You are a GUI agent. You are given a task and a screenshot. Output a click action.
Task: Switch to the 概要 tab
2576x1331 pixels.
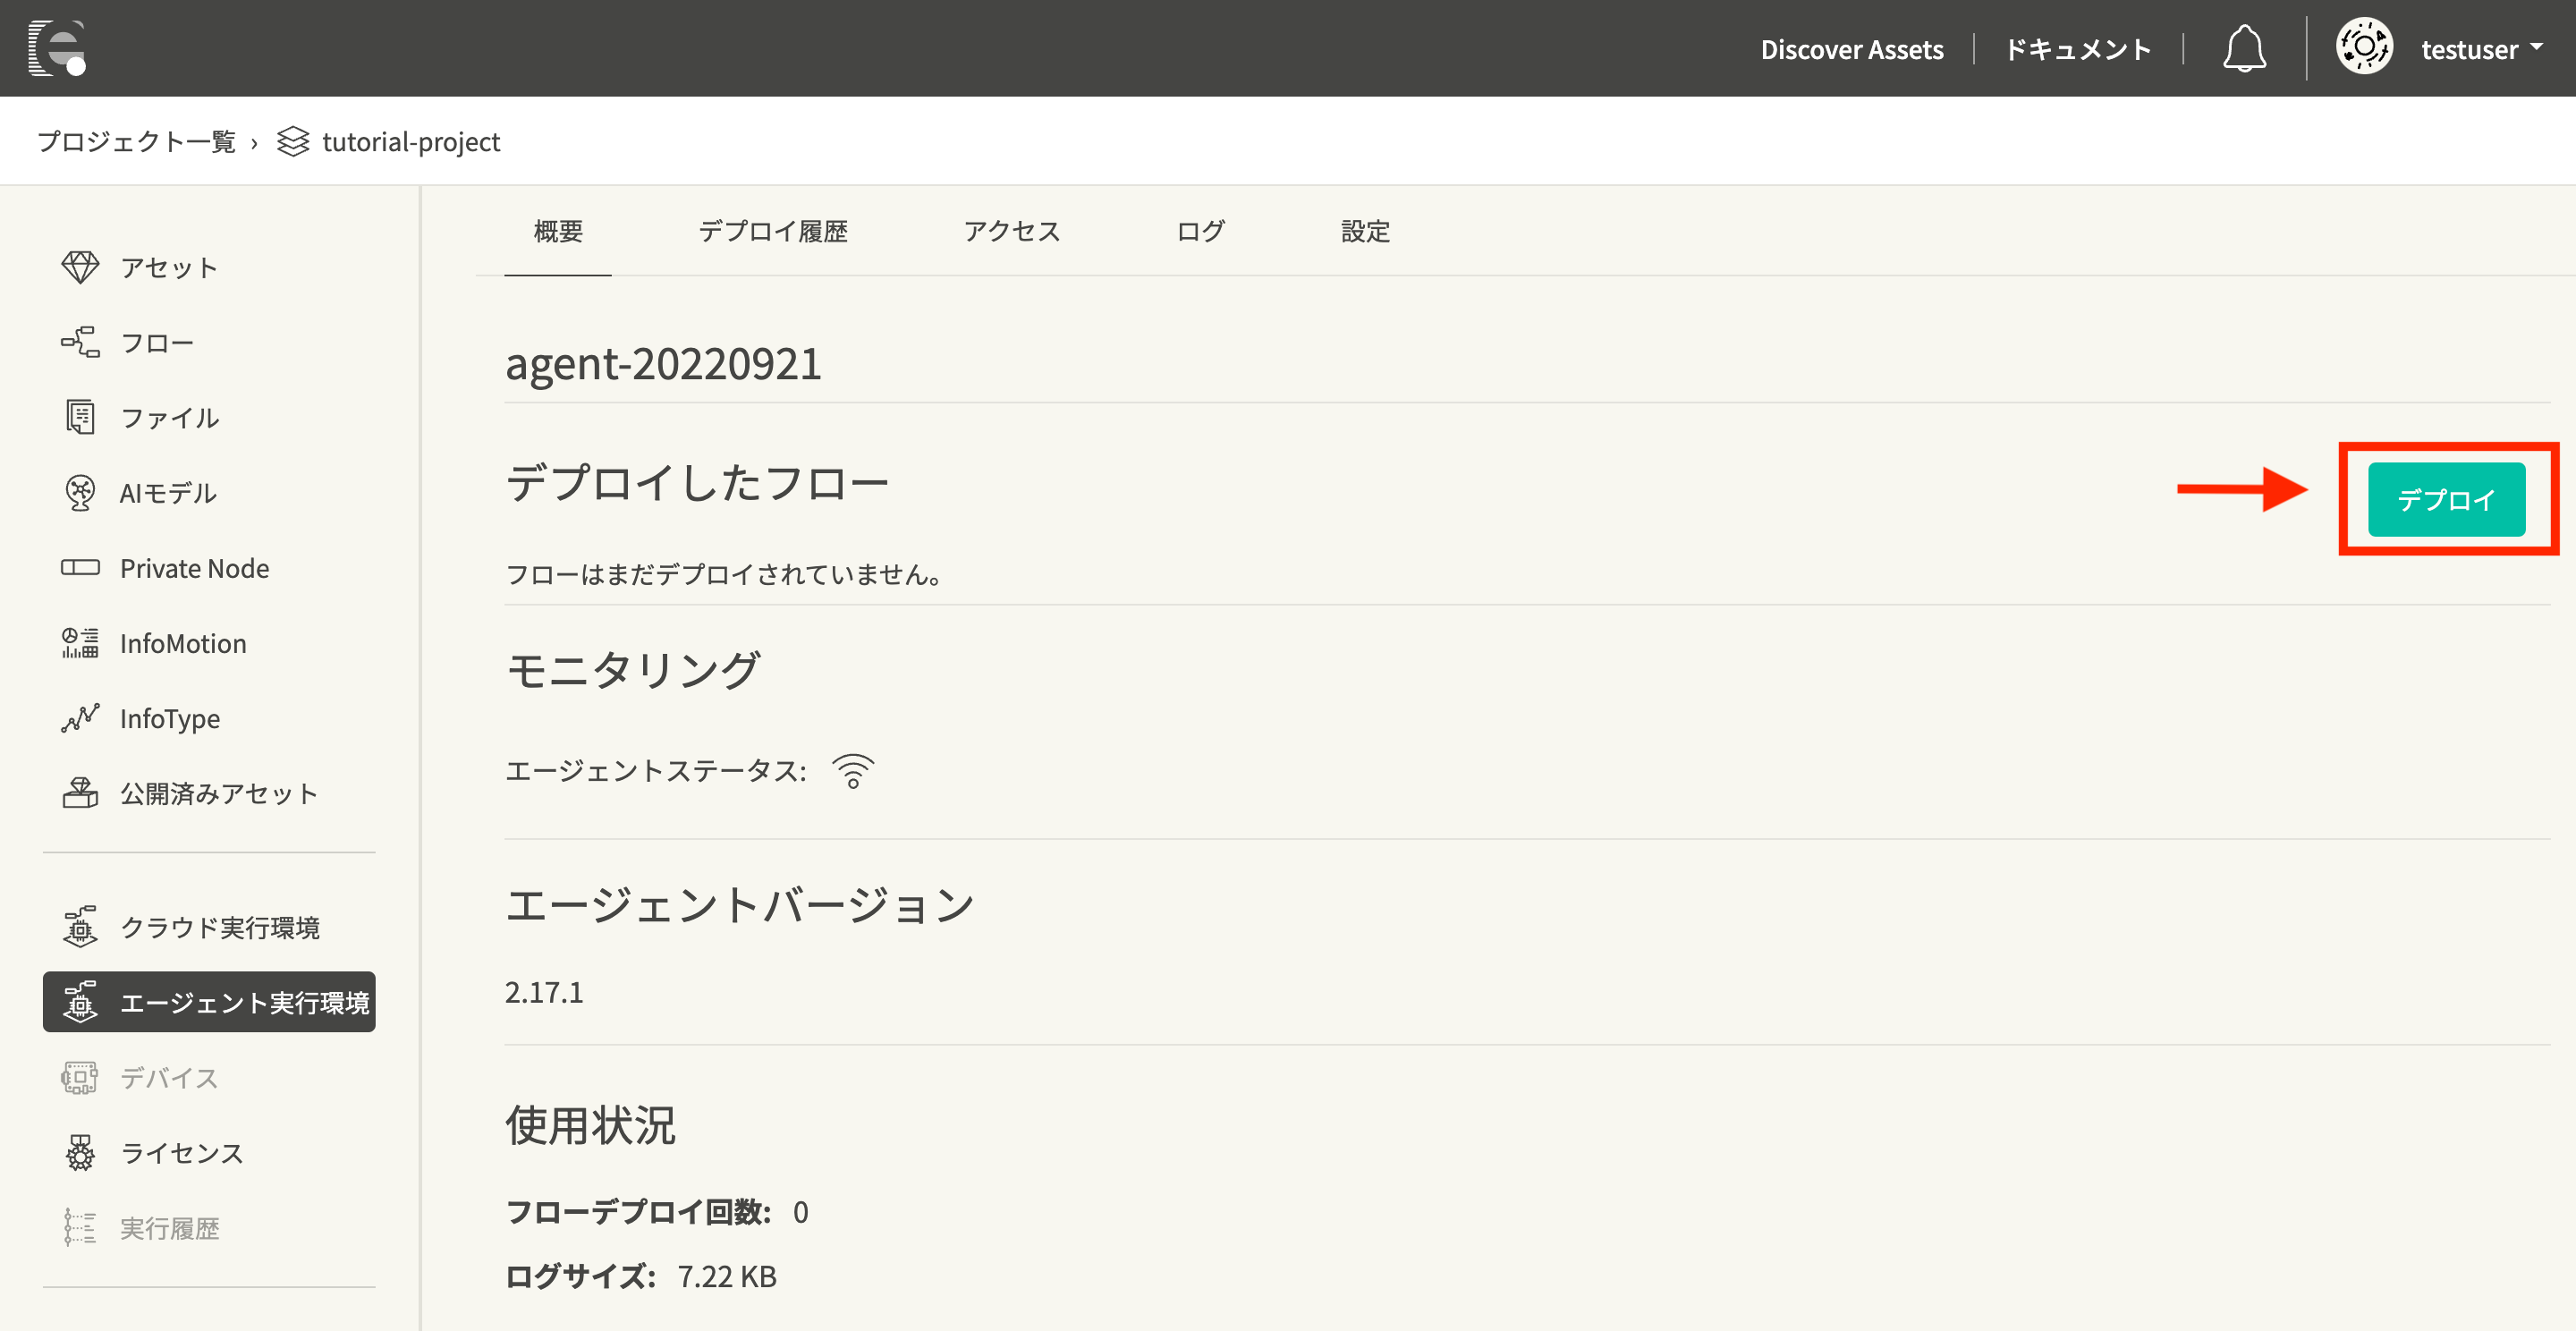click(x=558, y=231)
